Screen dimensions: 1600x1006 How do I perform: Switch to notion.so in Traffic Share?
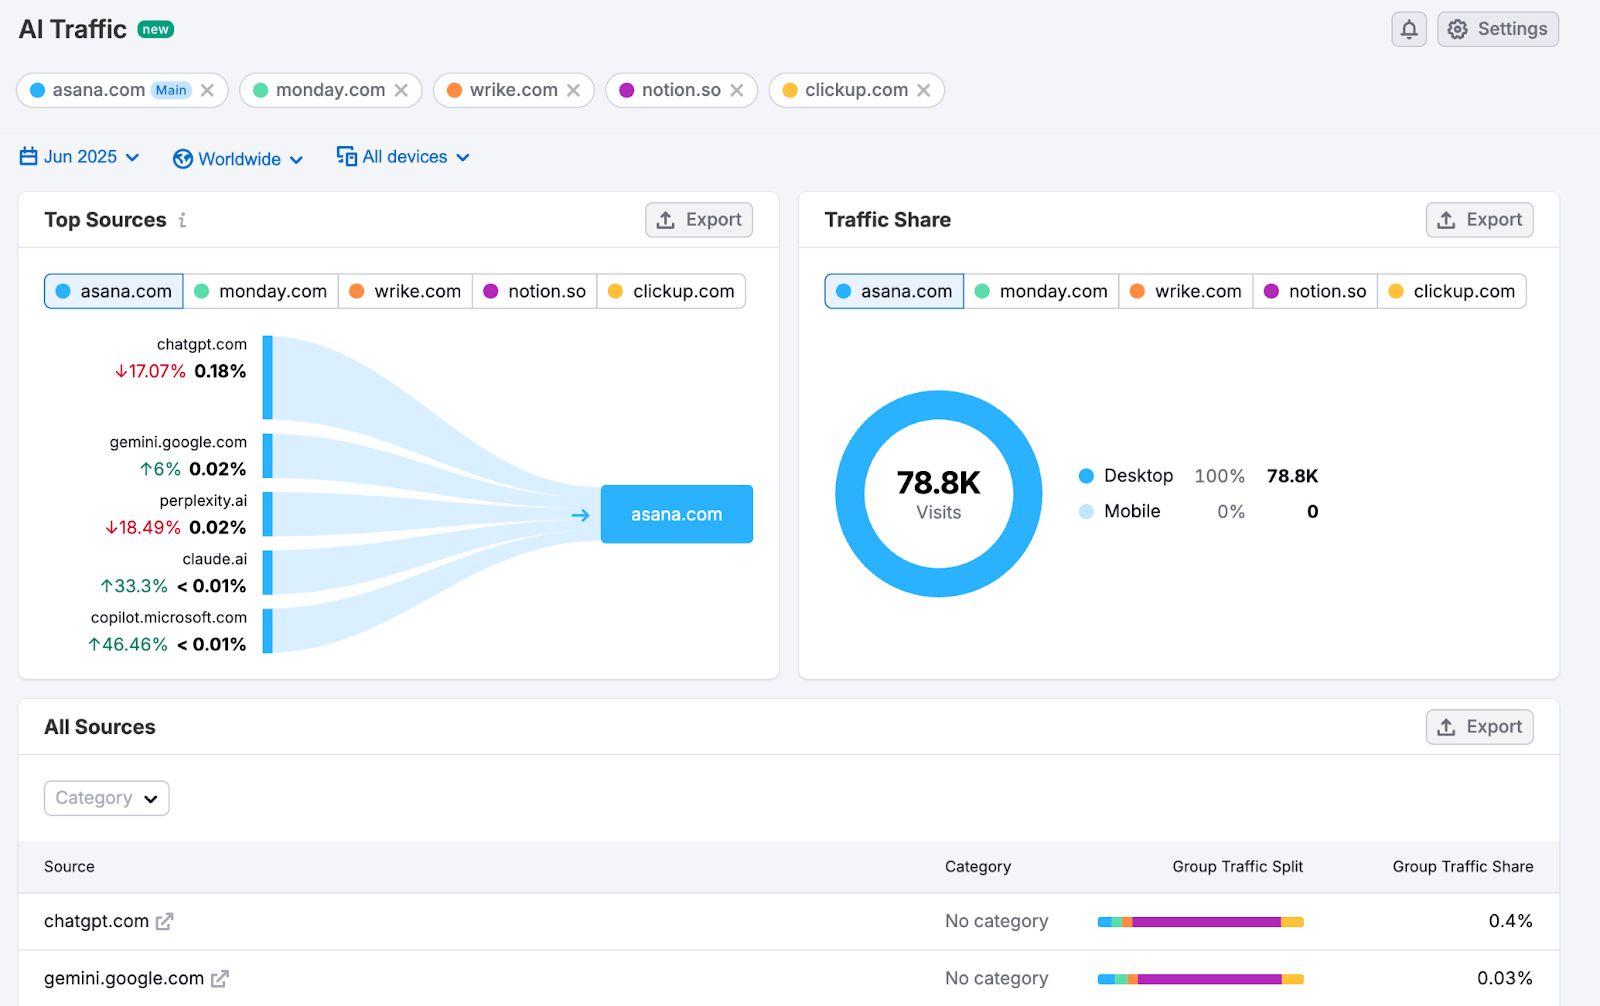[1315, 291]
